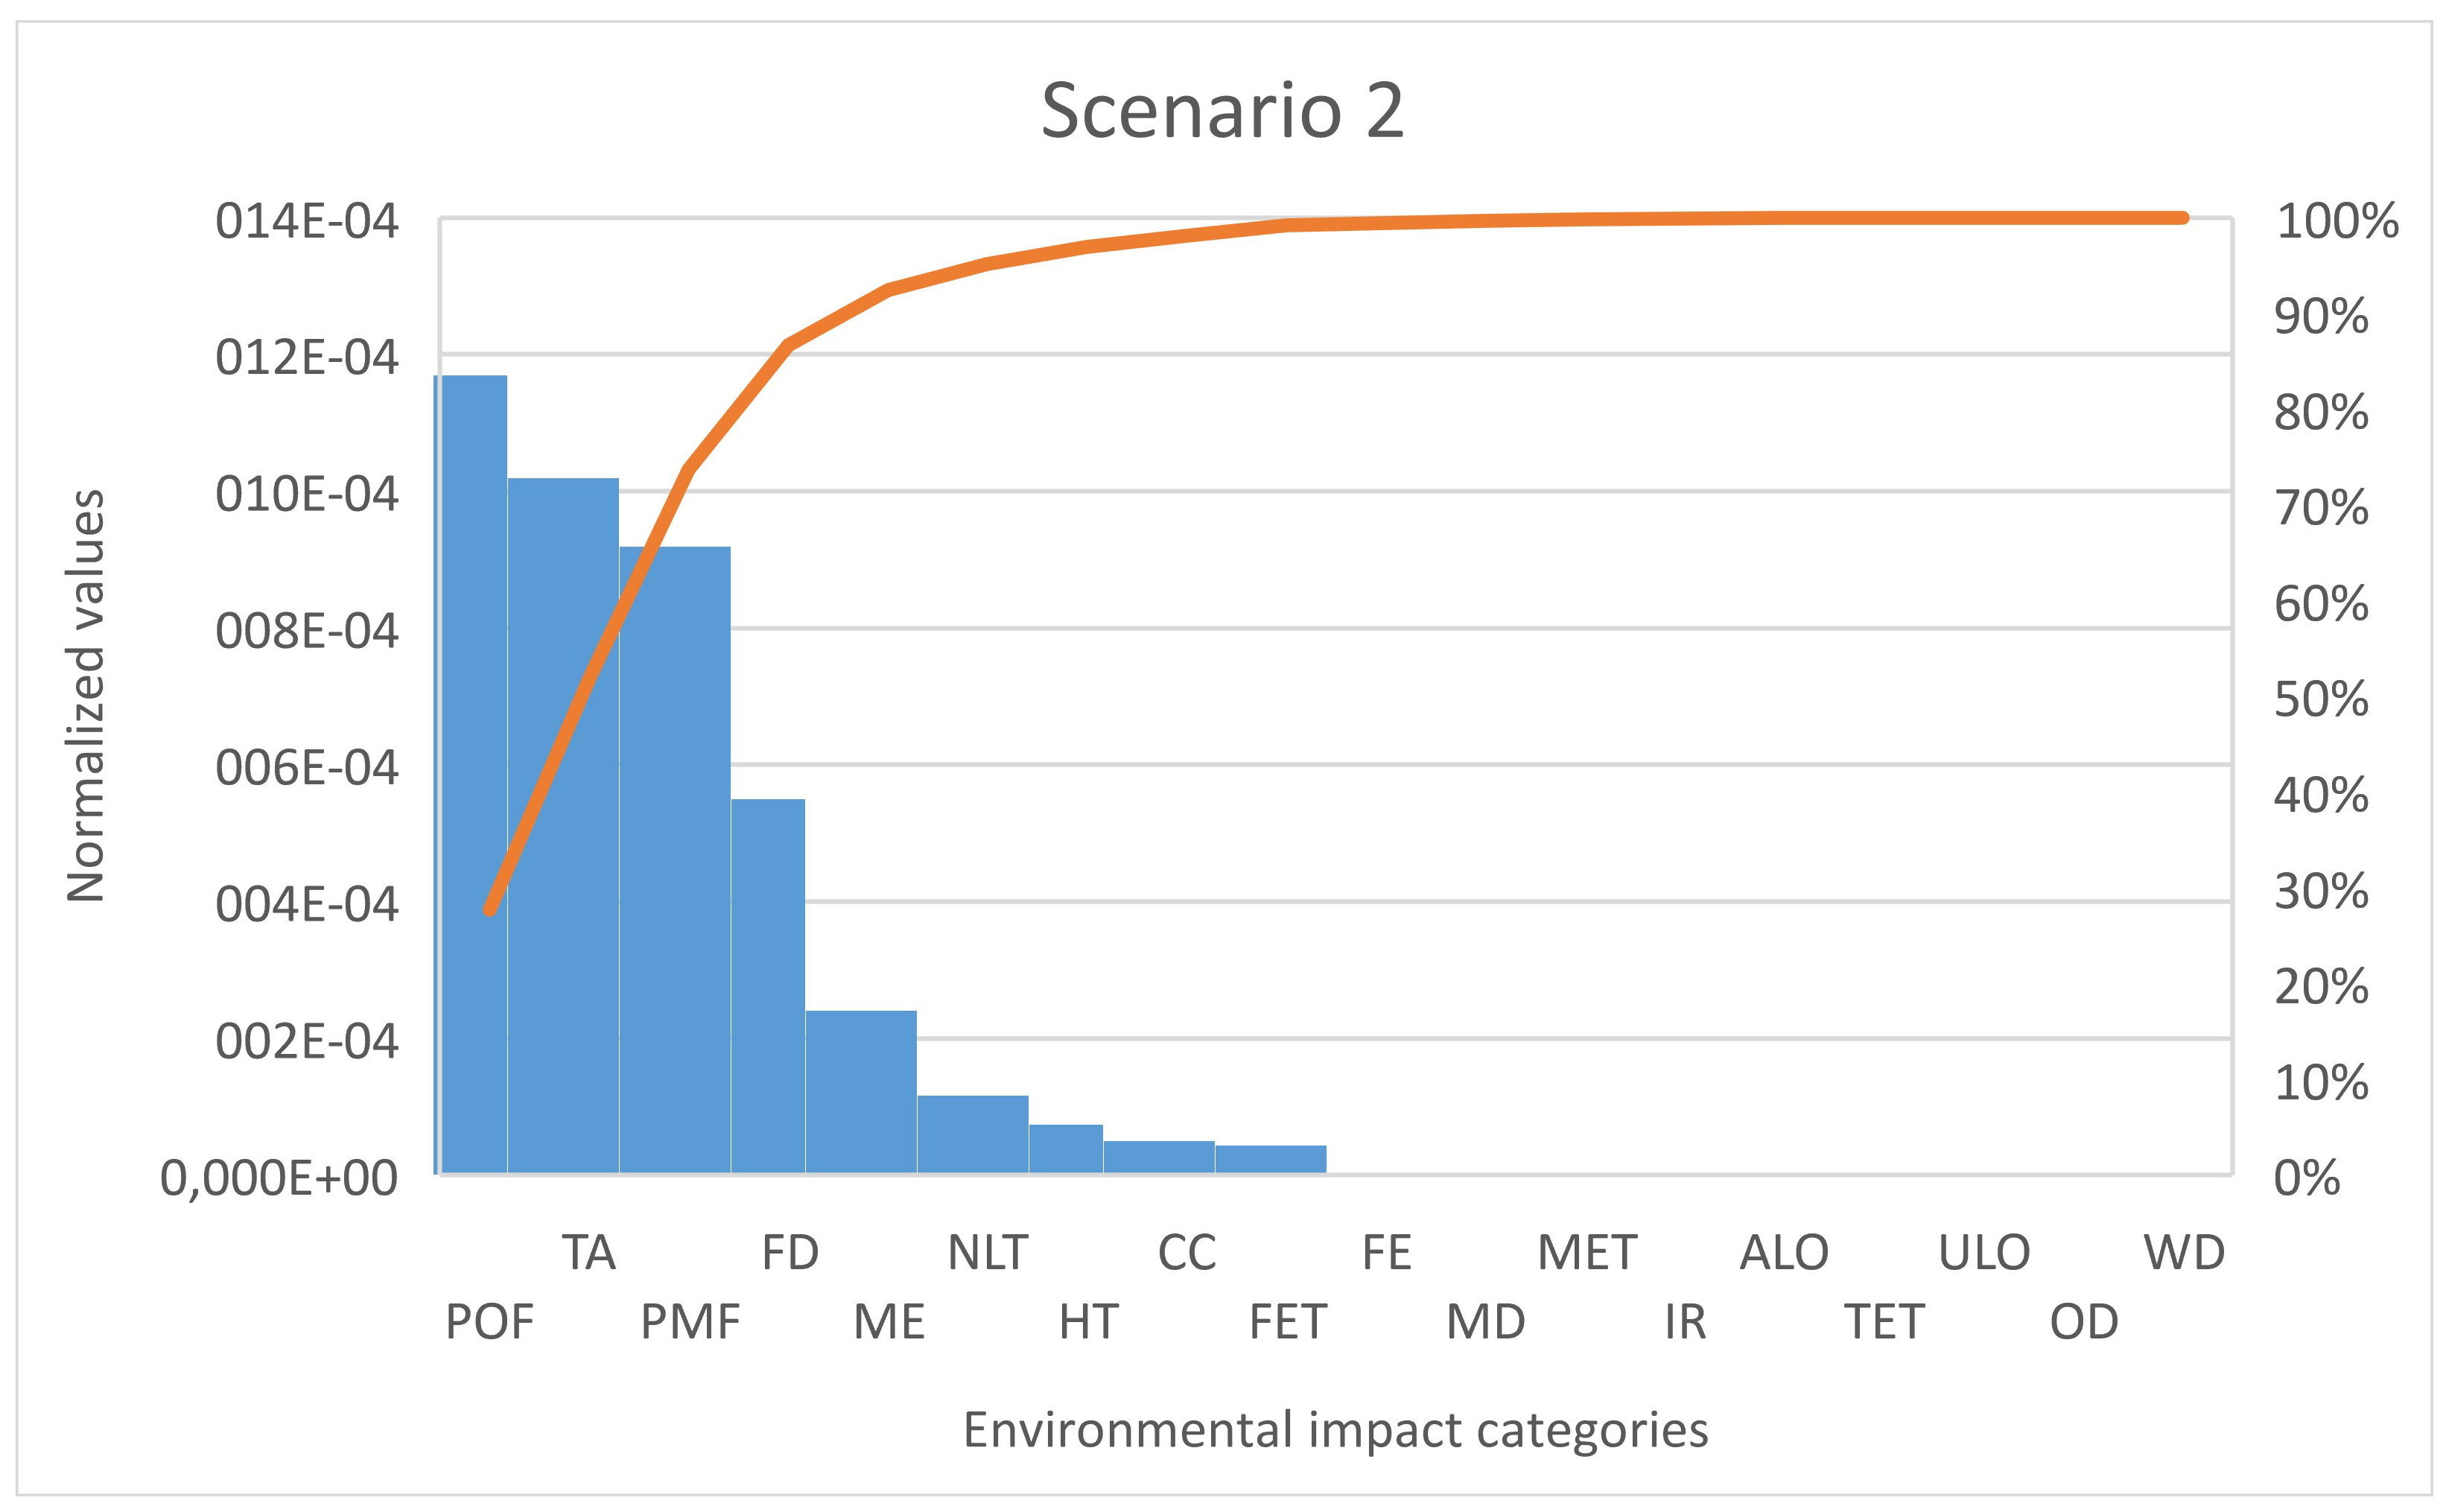Screen dimensions: 2446x1512
Task: Select the ME blue bar
Action: click(x=861, y=1092)
